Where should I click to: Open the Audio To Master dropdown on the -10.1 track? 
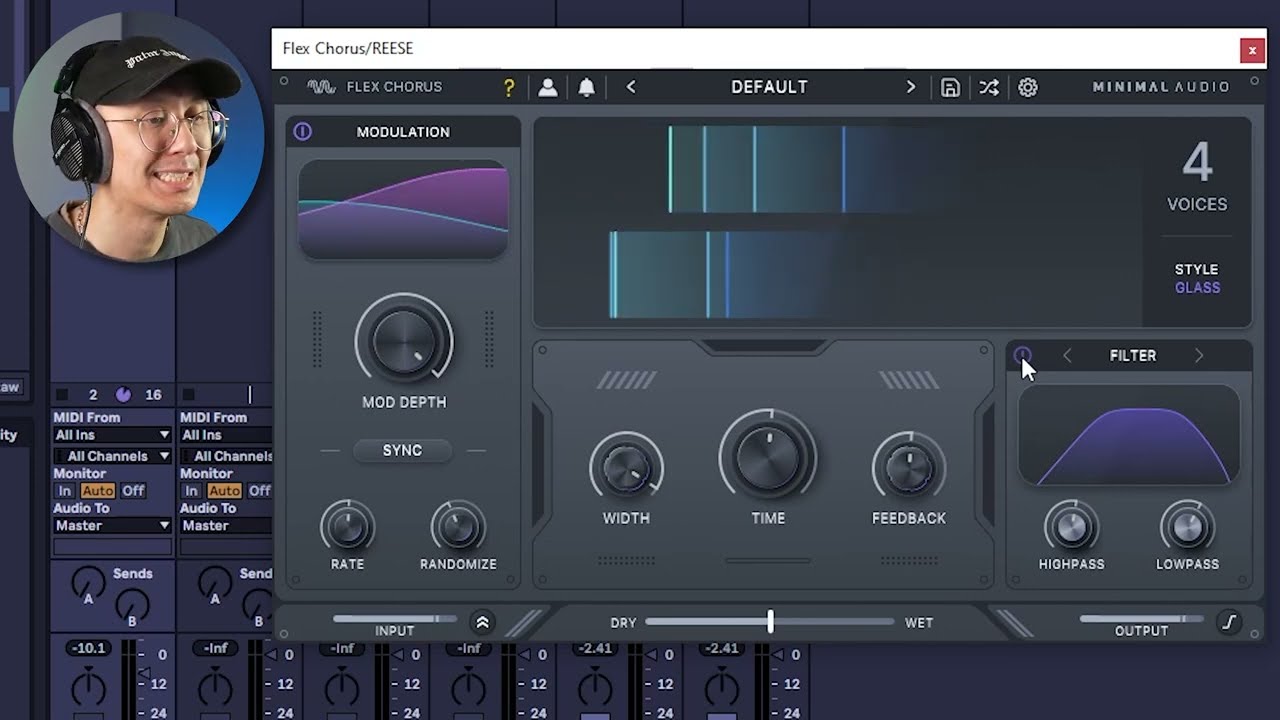(x=112, y=526)
